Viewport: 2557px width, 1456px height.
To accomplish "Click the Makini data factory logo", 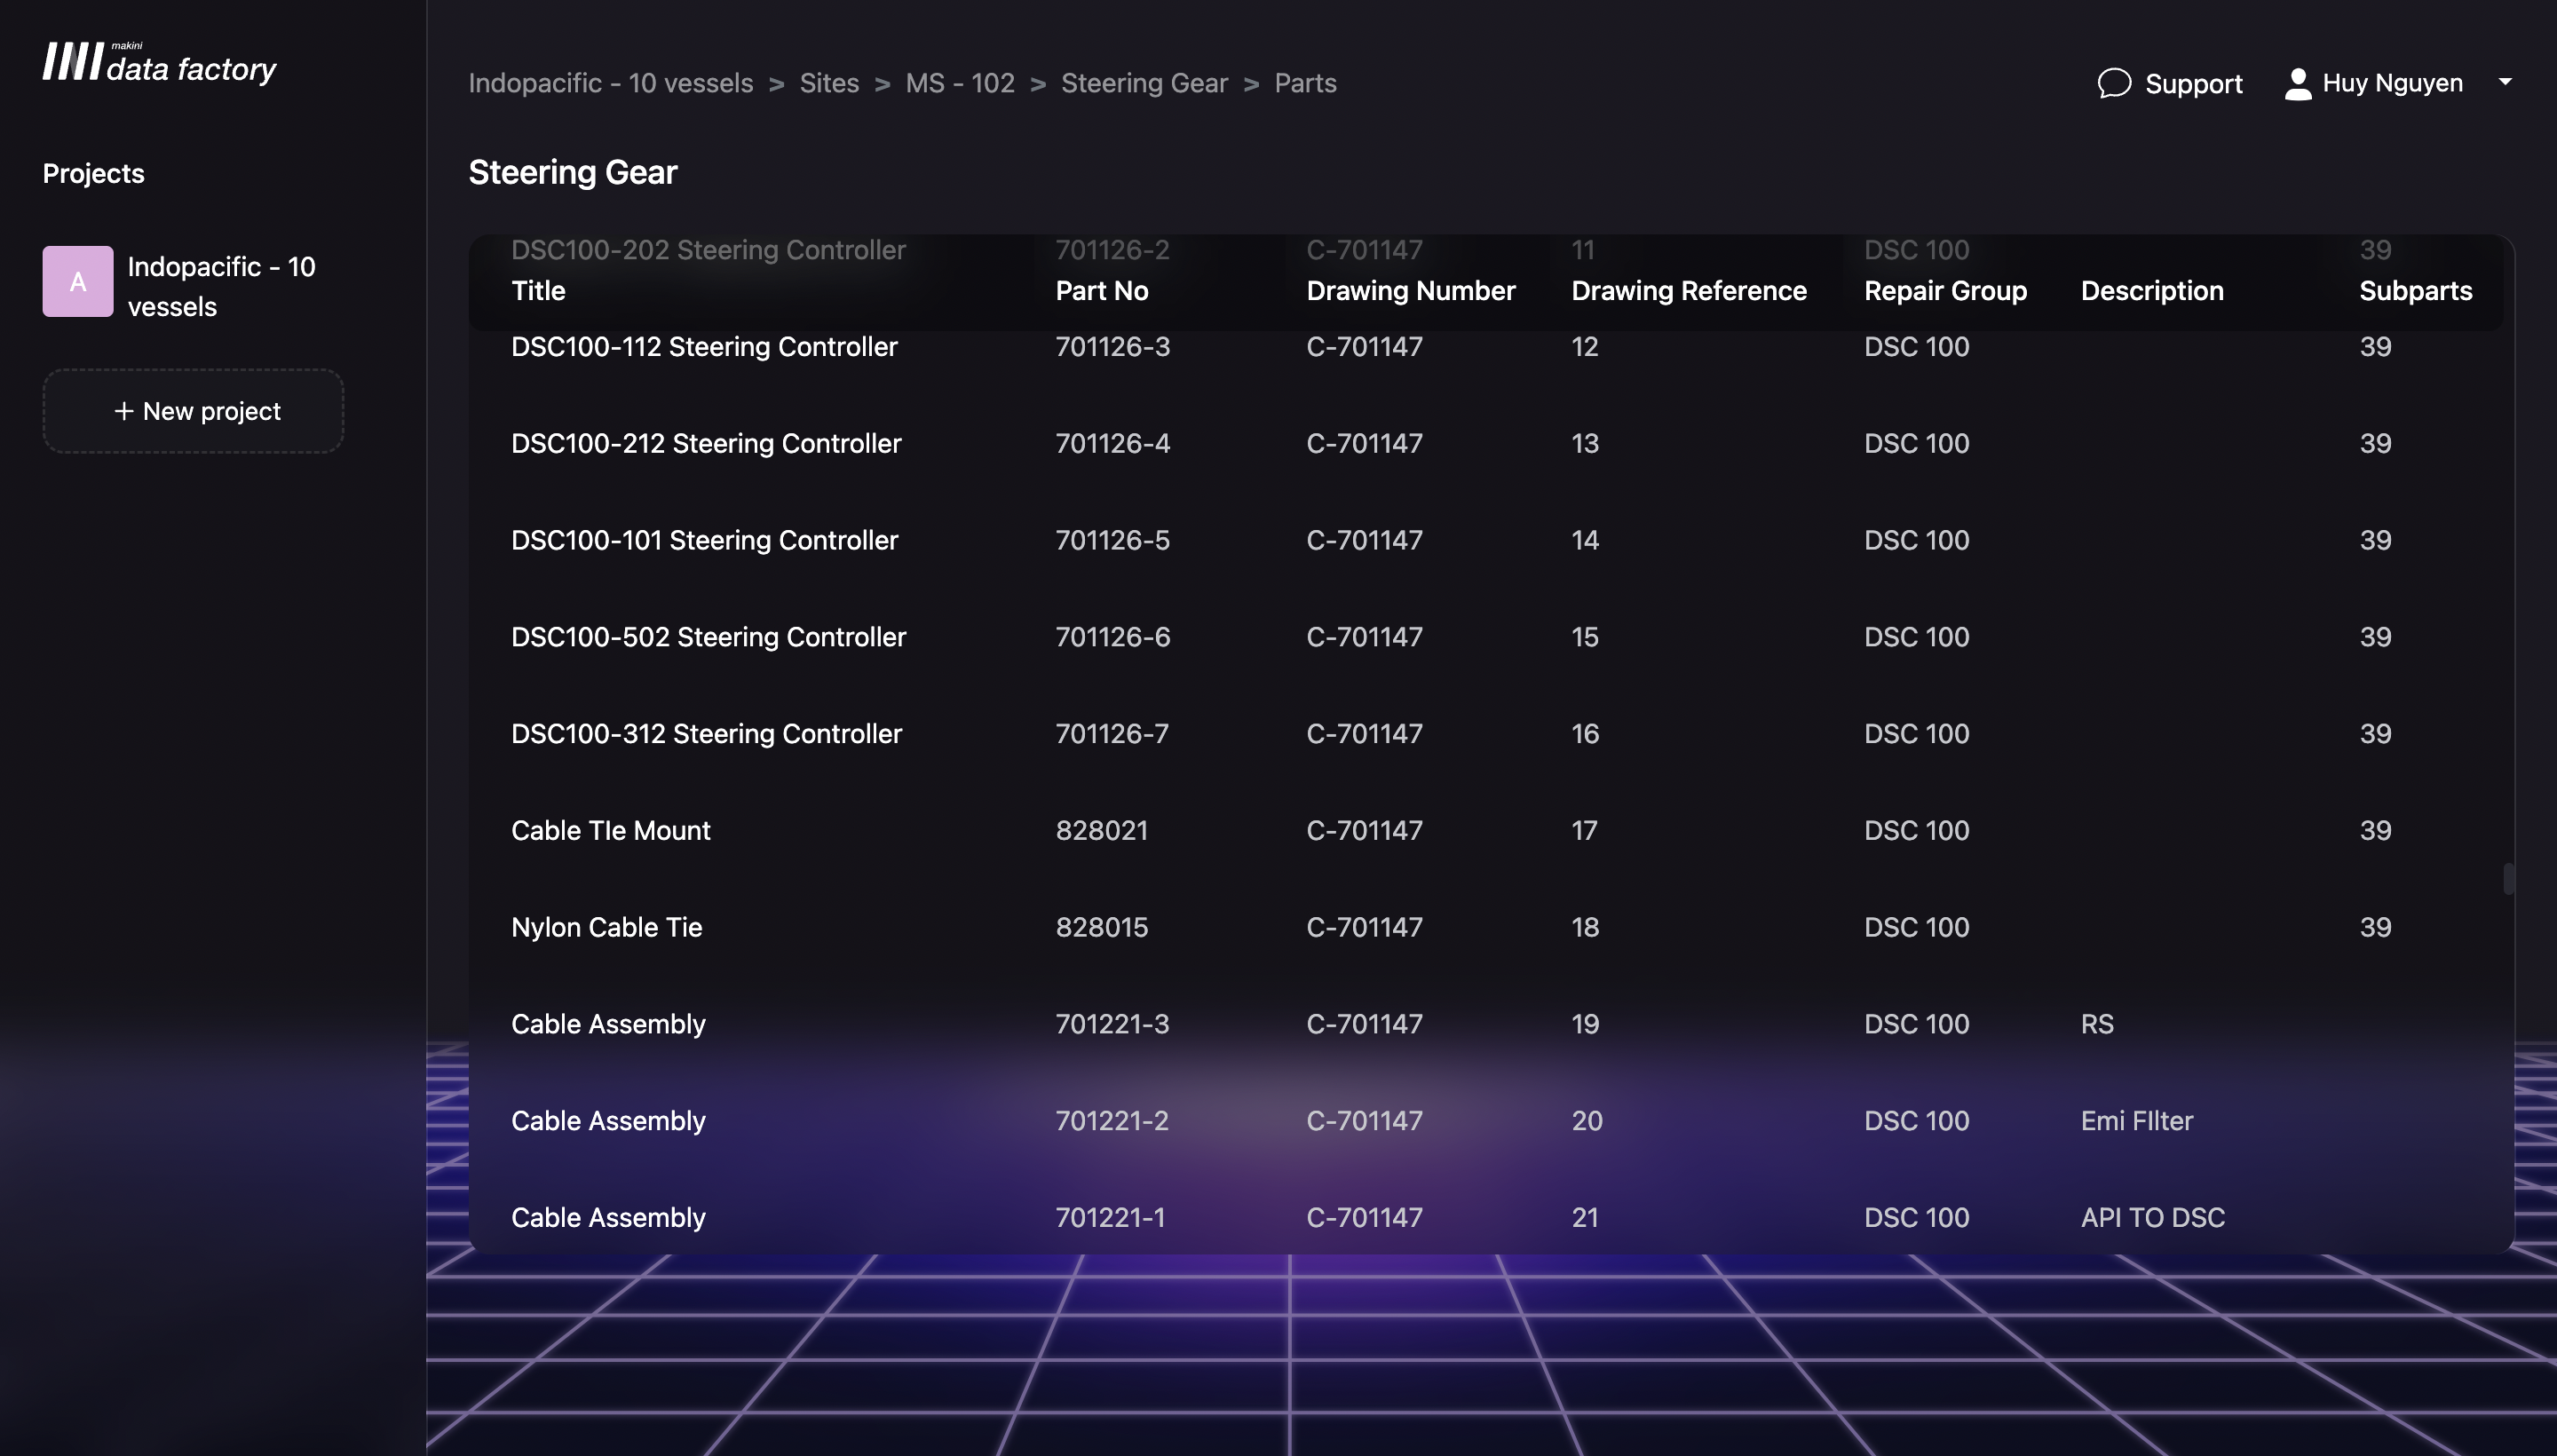I will pyautogui.click(x=159, y=63).
